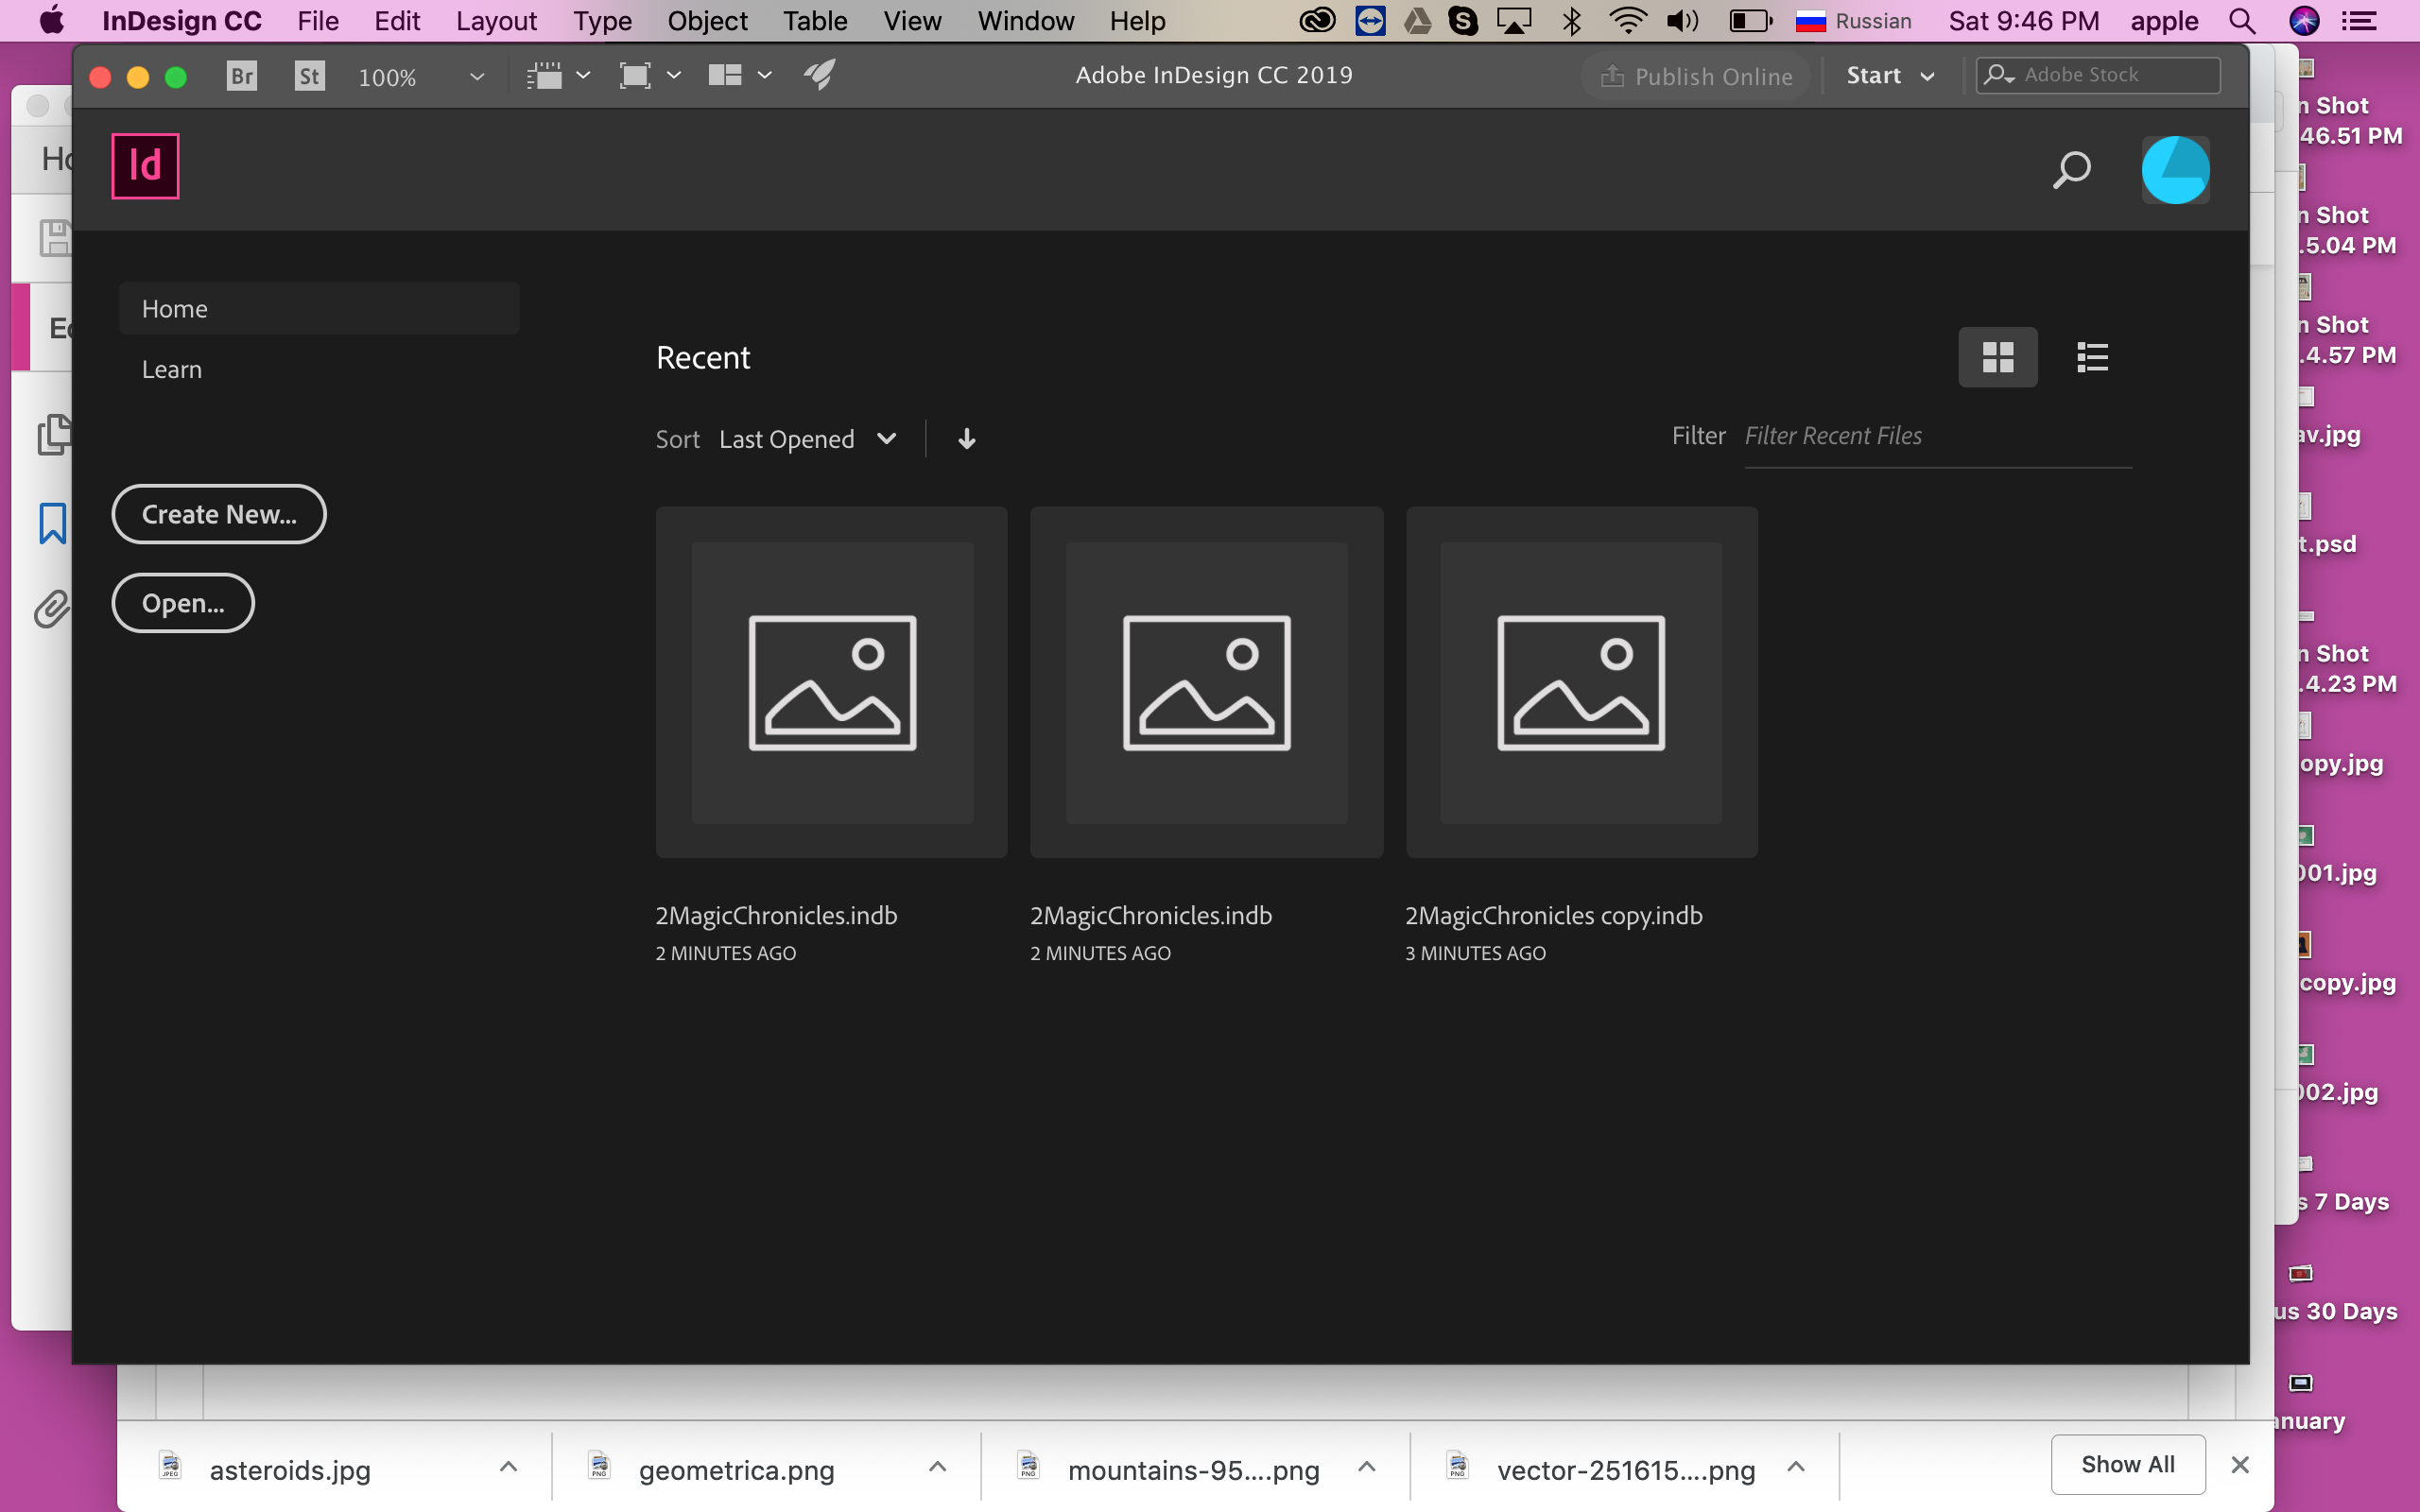Click the Open button
Image resolution: width=2420 pixels, height=1512 pixels.
point(183,603)
